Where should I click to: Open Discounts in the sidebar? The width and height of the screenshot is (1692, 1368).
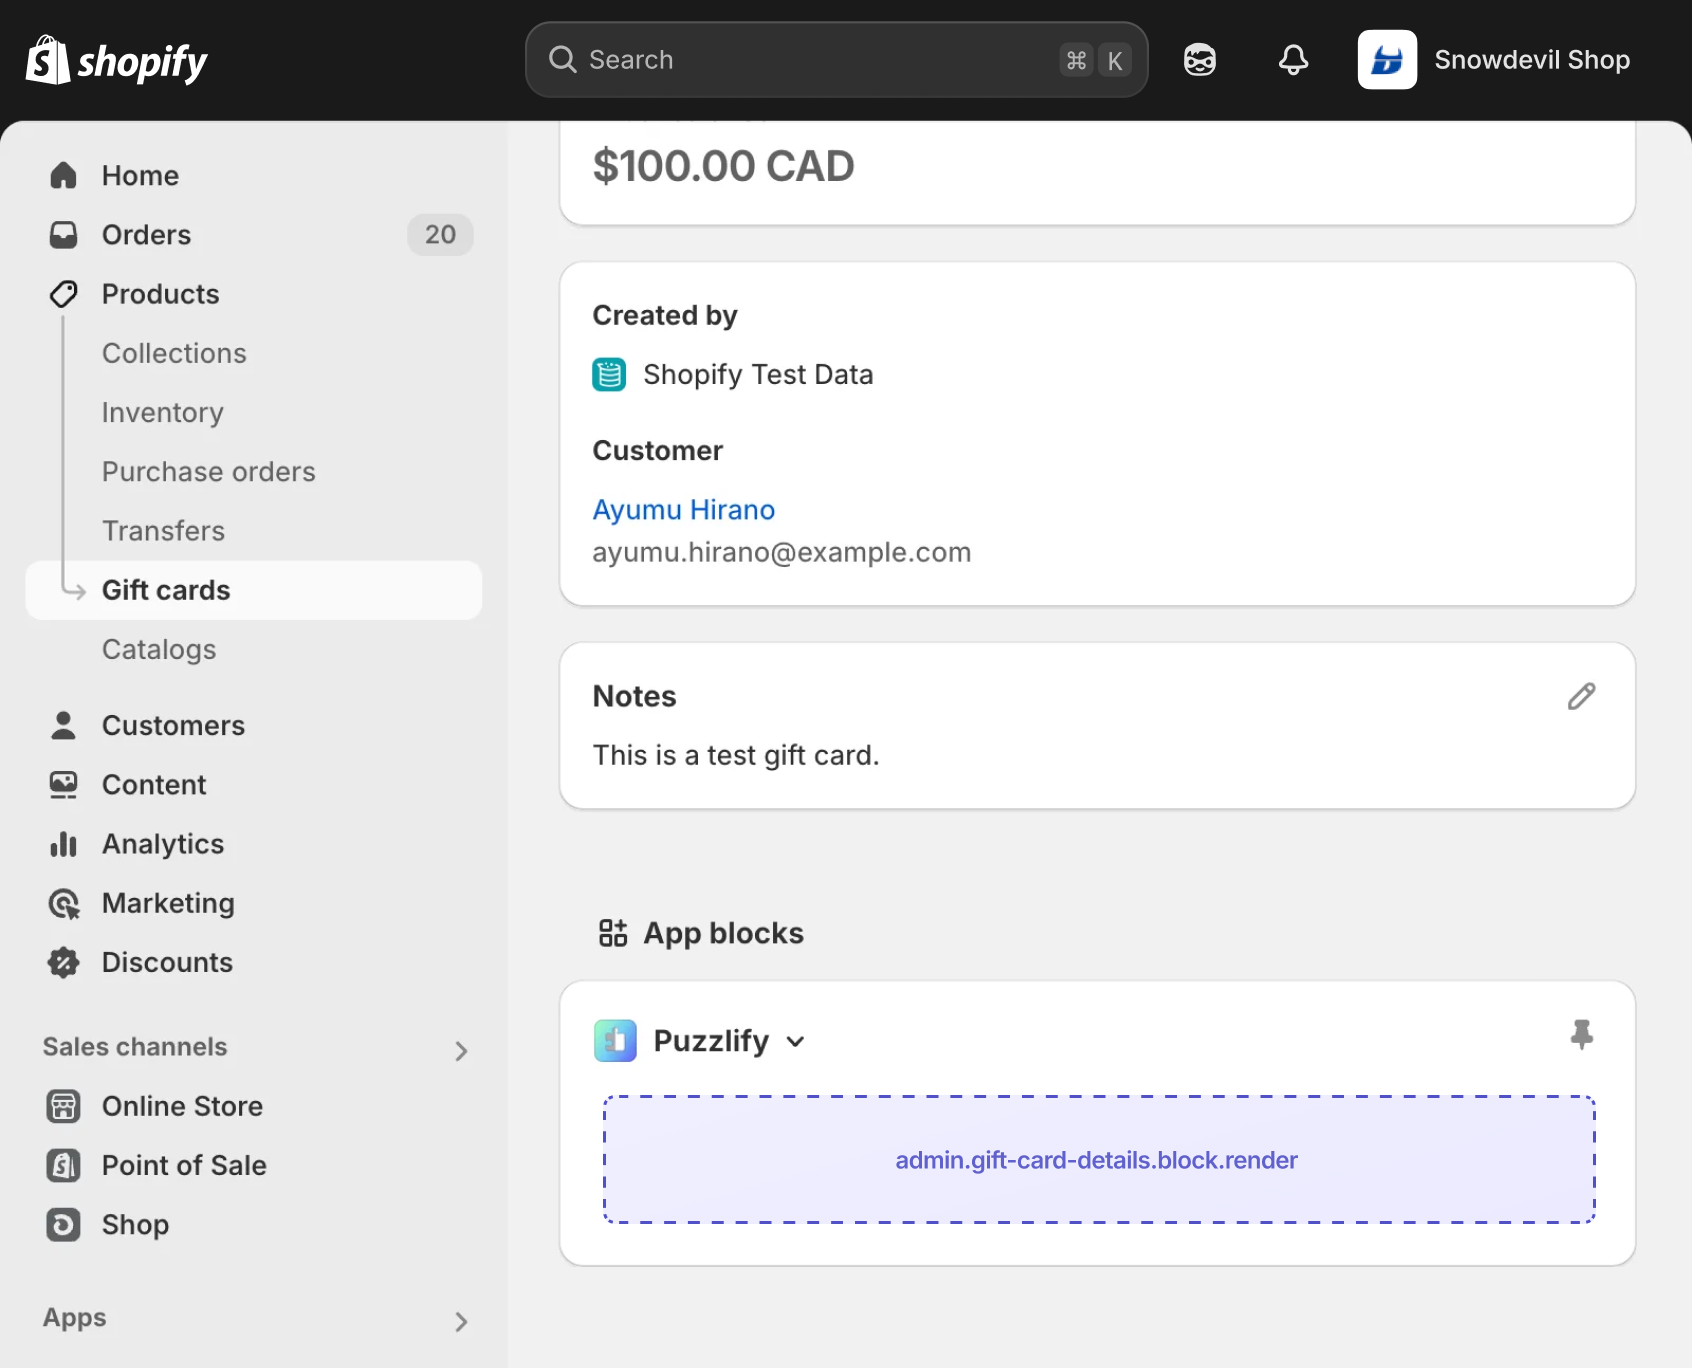coord(254,963)
